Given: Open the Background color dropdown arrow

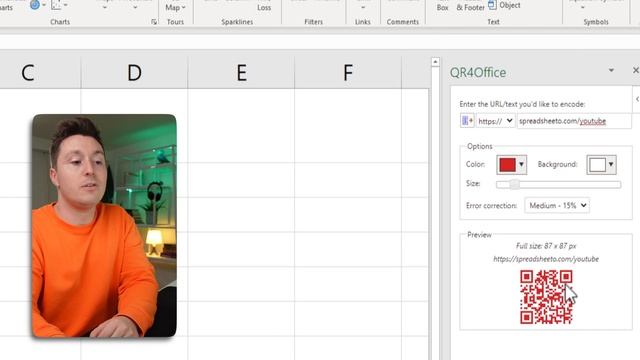Looking at the screenshot, I should pyautogui.click(x=611, y=164).
